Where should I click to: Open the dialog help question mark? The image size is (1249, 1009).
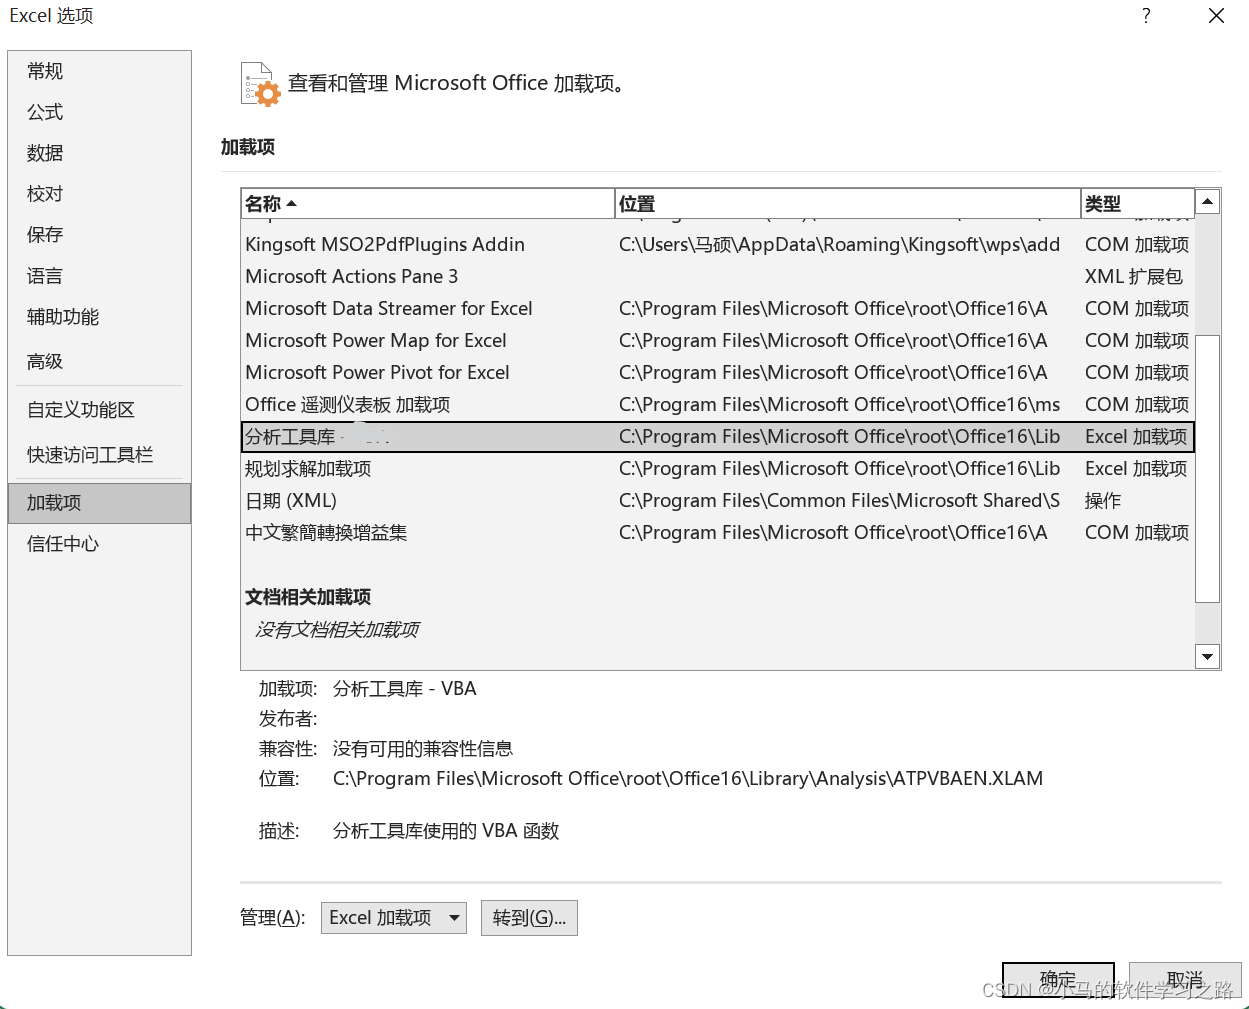pos(1146,16)
